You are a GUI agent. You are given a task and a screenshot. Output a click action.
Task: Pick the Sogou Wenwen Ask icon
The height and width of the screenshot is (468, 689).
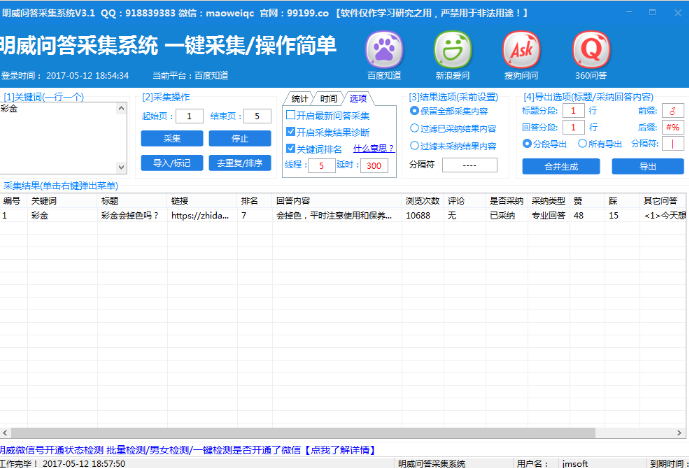(521, 50)
